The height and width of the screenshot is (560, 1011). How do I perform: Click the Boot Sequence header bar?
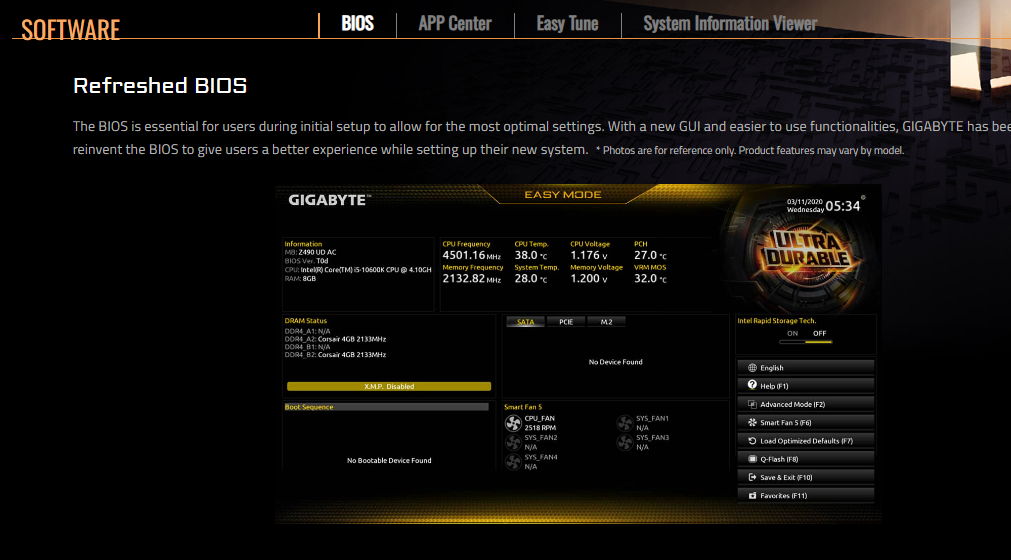pyautogui.click(x=386, y=407)
